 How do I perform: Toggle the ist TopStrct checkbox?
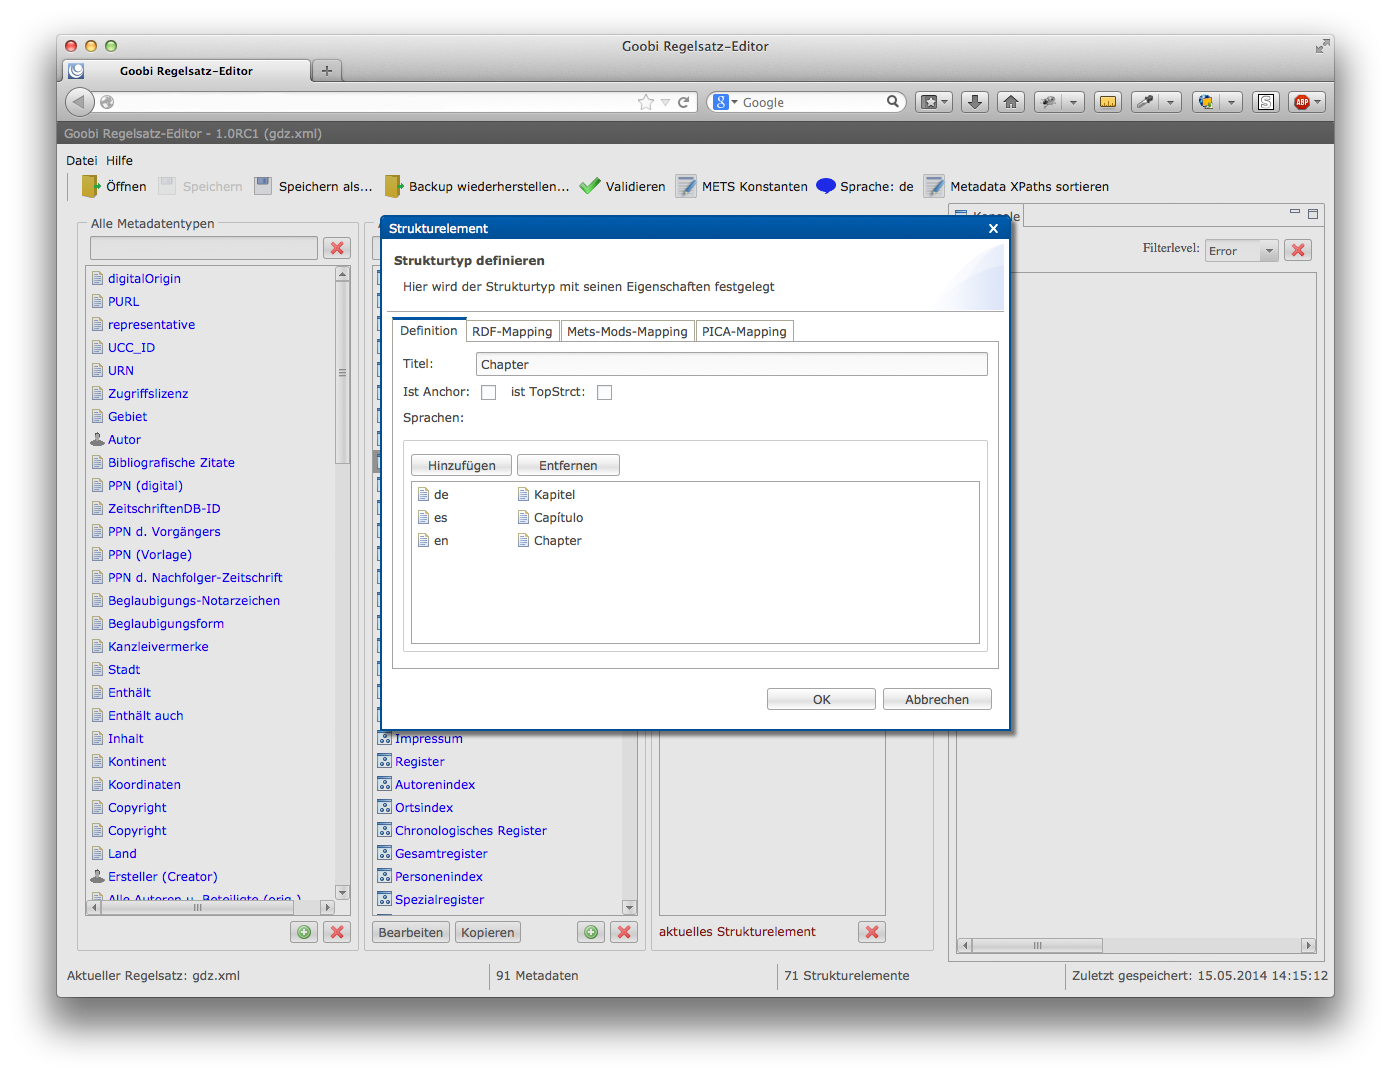(604, 392)
